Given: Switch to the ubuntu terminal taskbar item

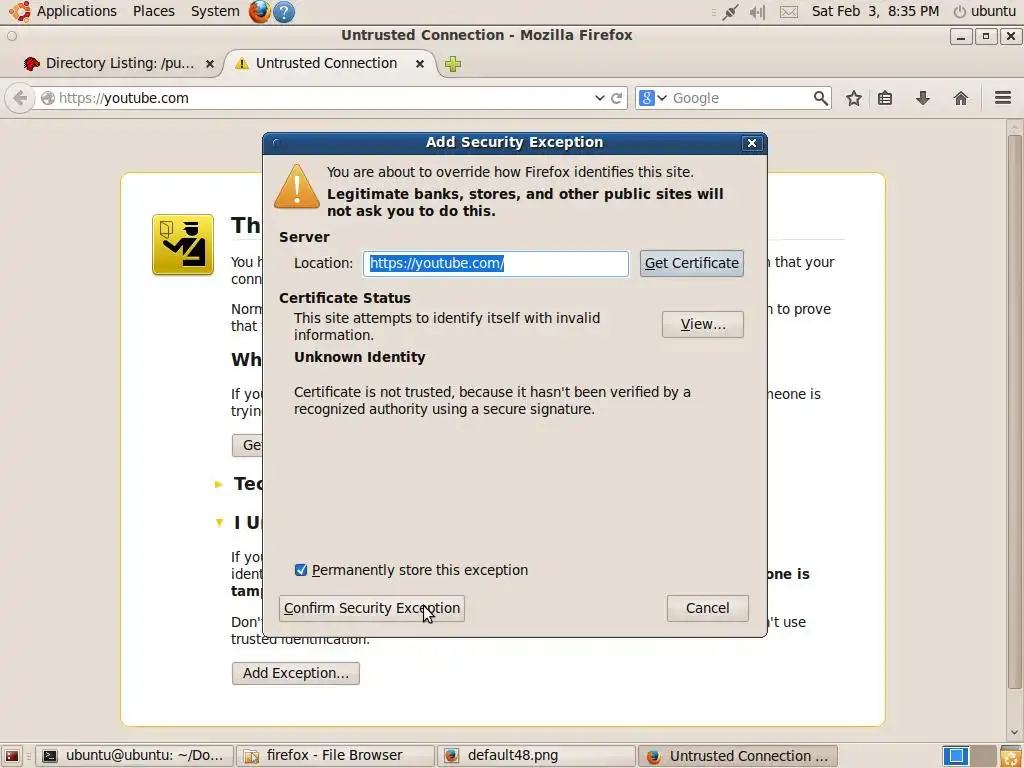Looking at the screenshot, I should click(134, 756).
